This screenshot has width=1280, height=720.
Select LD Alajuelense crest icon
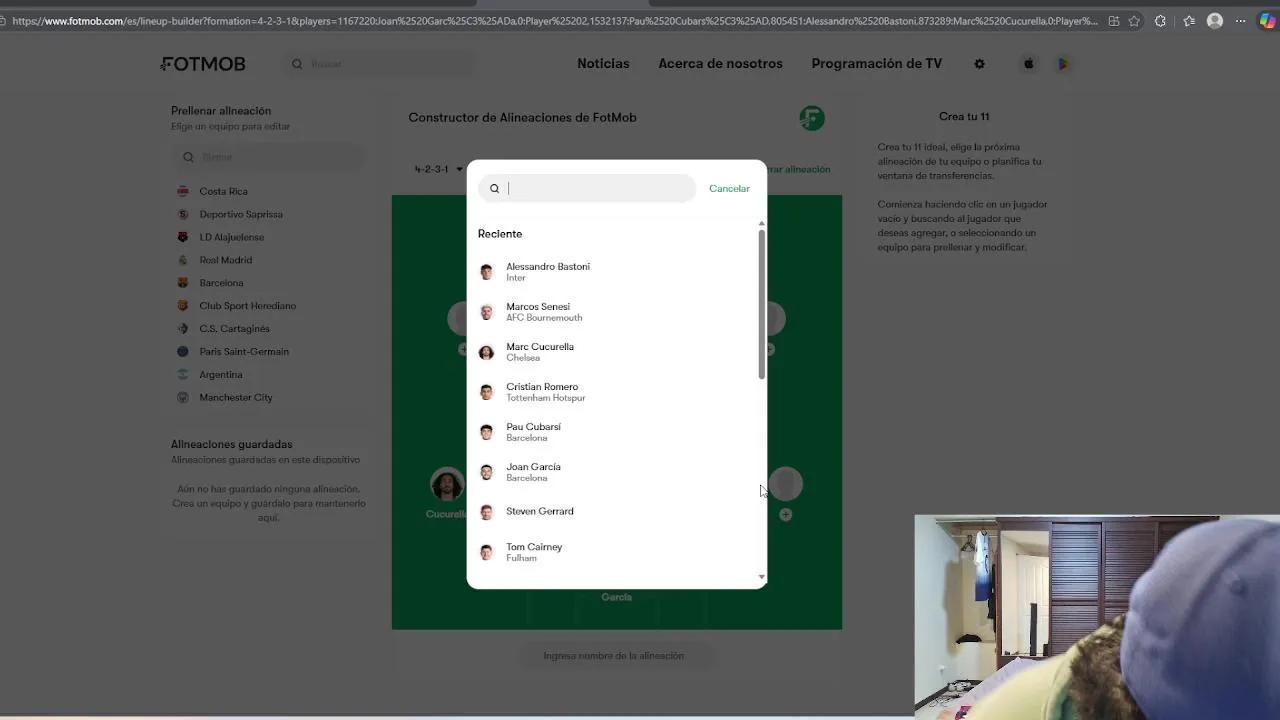pos(183,237)
